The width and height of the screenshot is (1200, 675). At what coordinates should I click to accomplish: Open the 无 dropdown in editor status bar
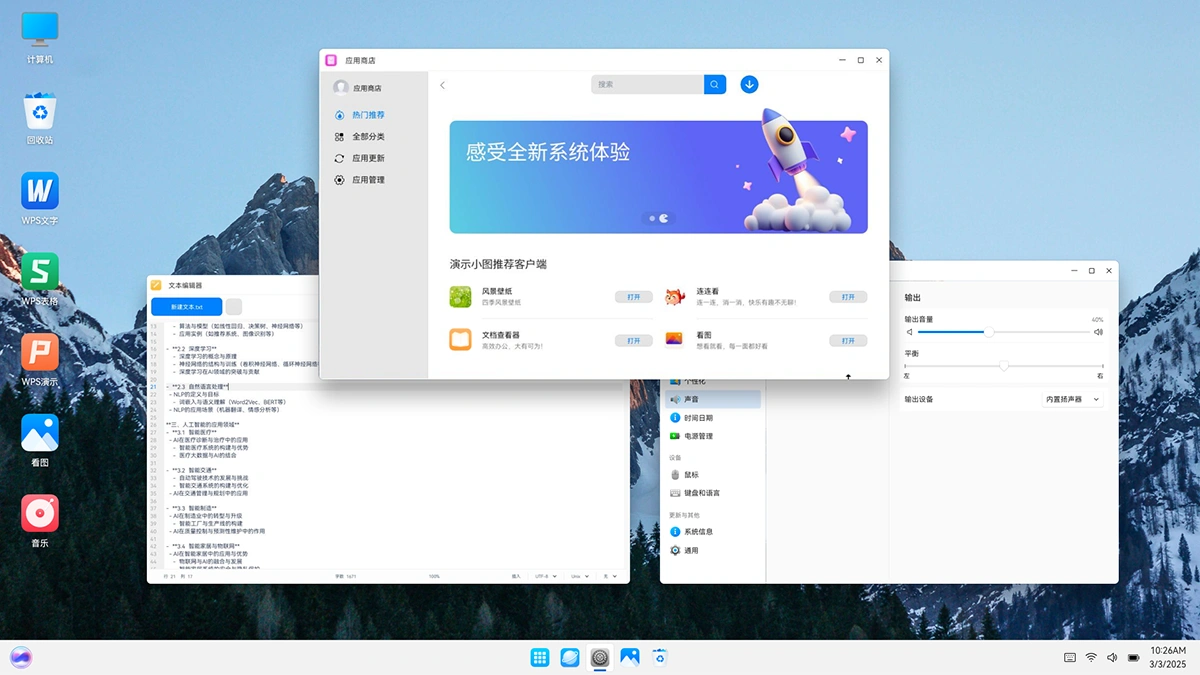coord(609,577)
